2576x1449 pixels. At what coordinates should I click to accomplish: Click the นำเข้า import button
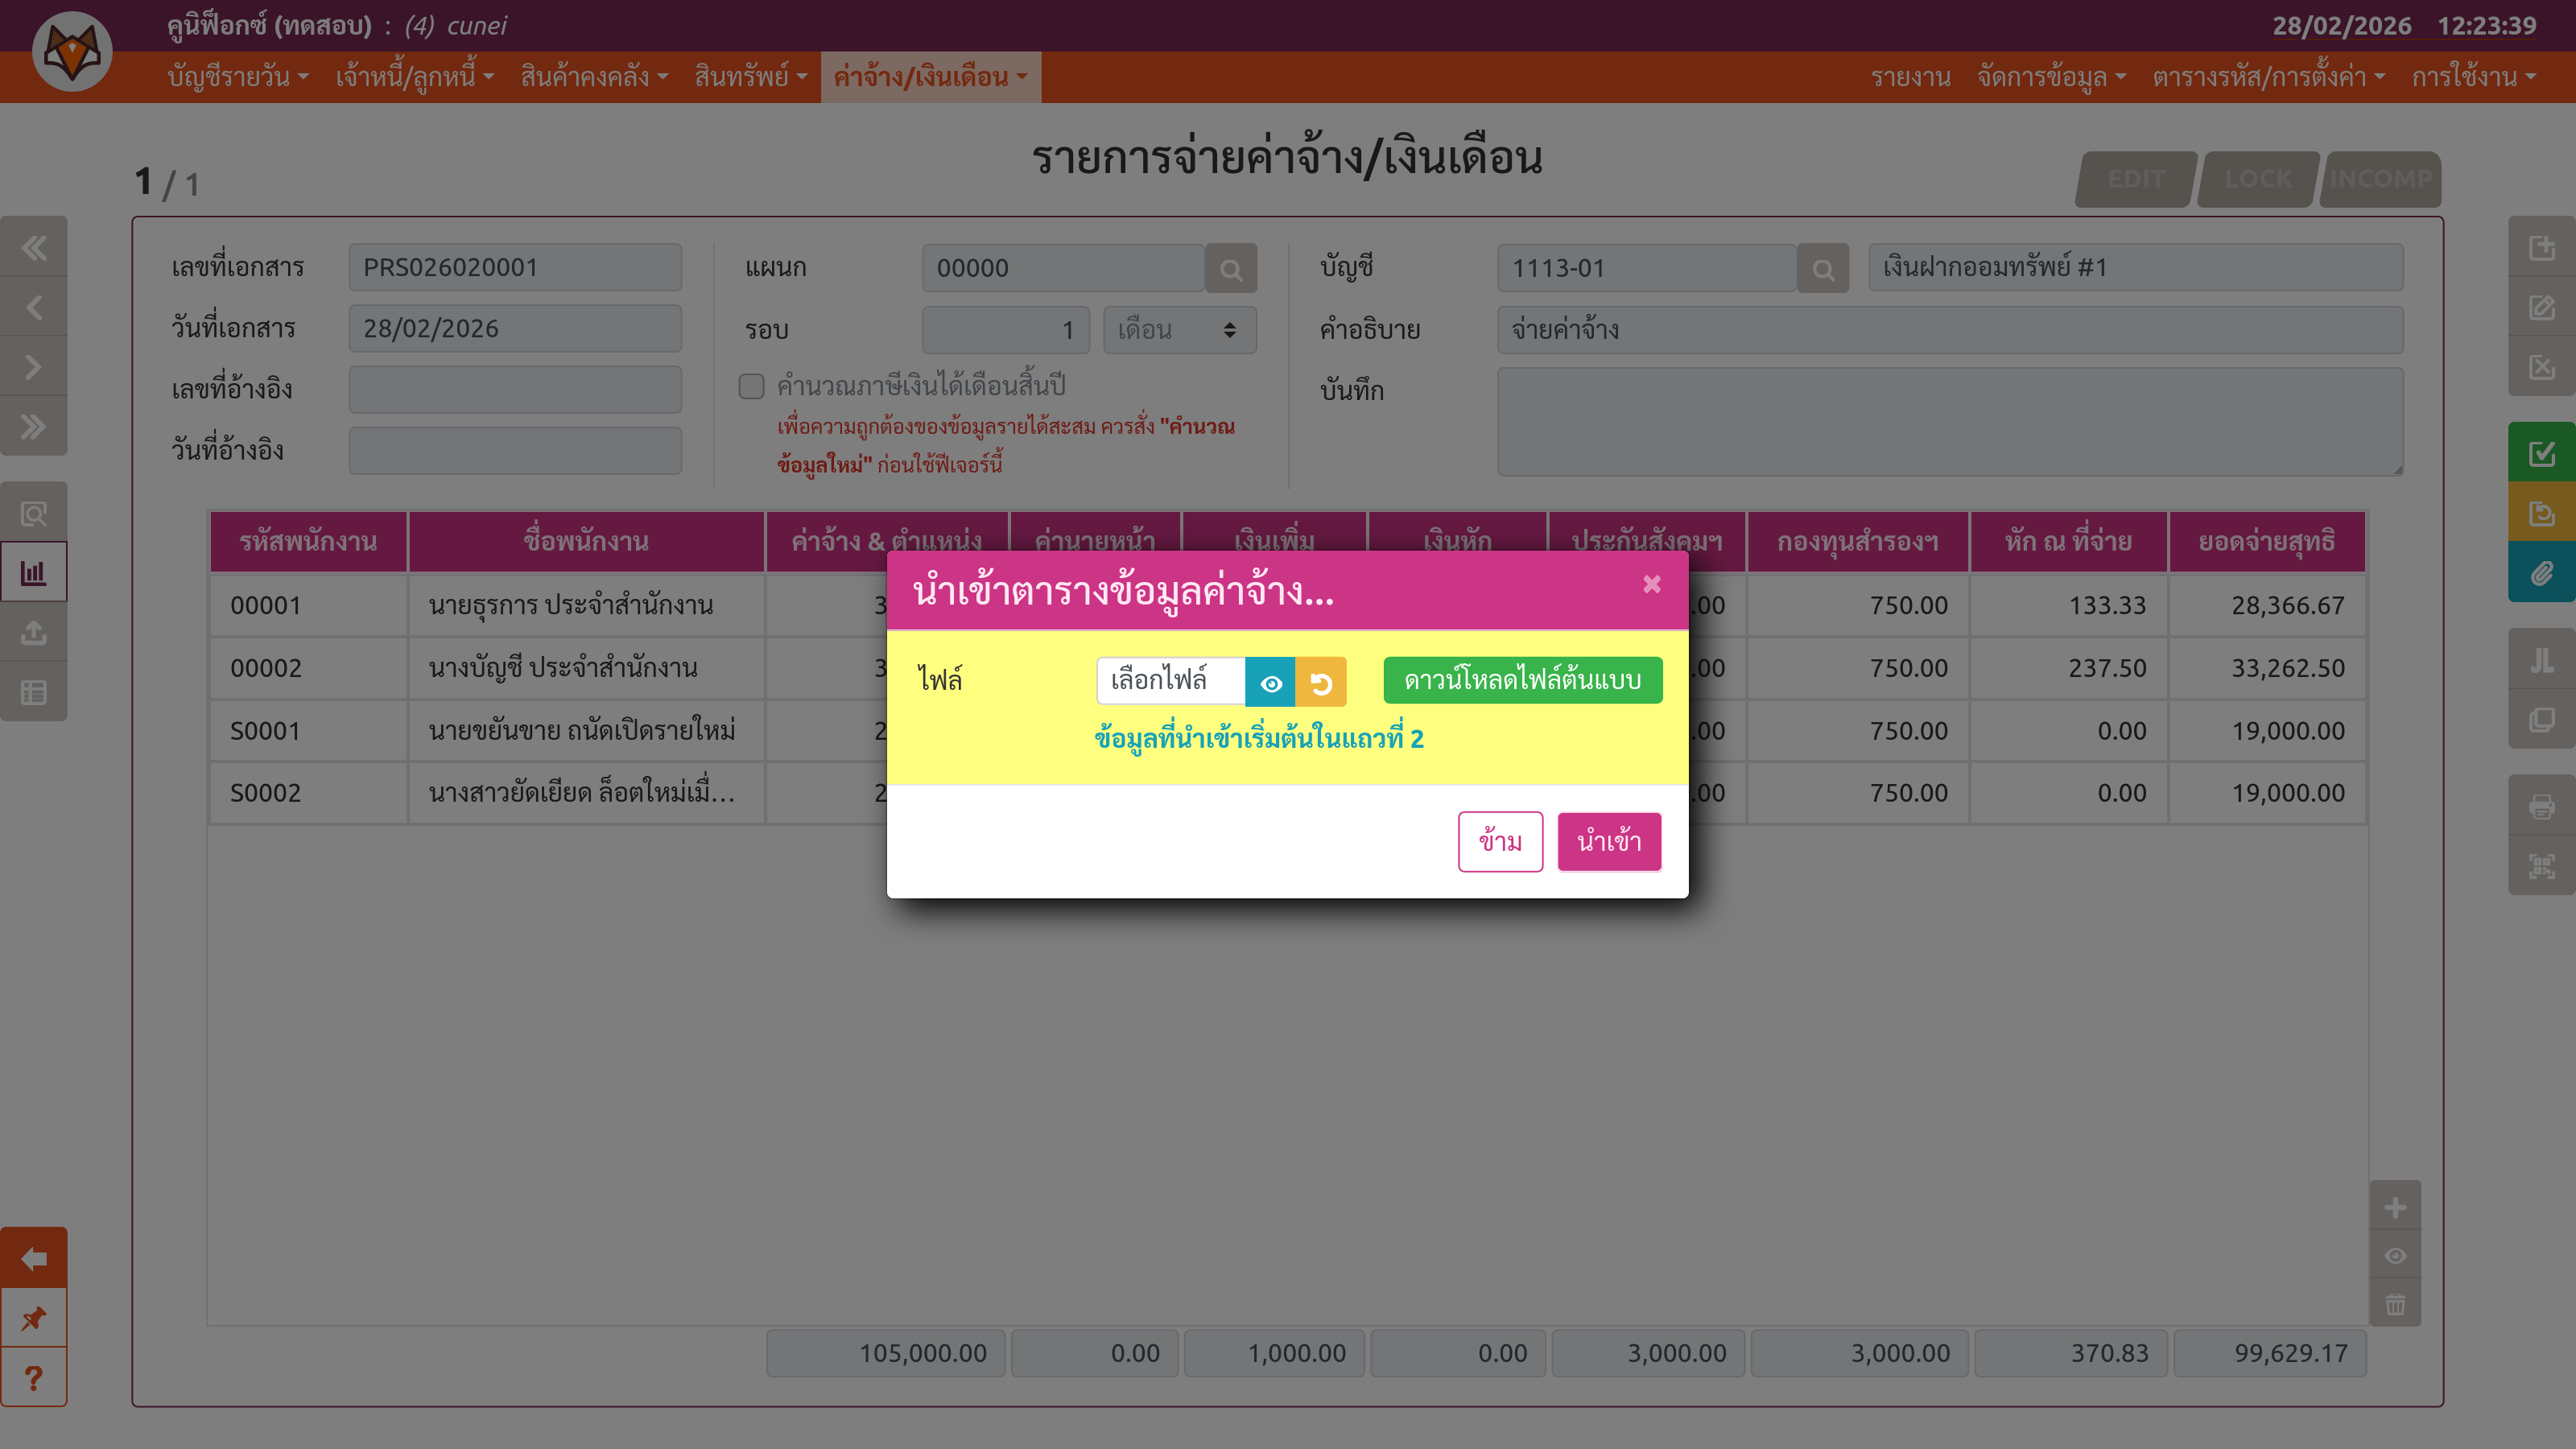[1609, 842]
